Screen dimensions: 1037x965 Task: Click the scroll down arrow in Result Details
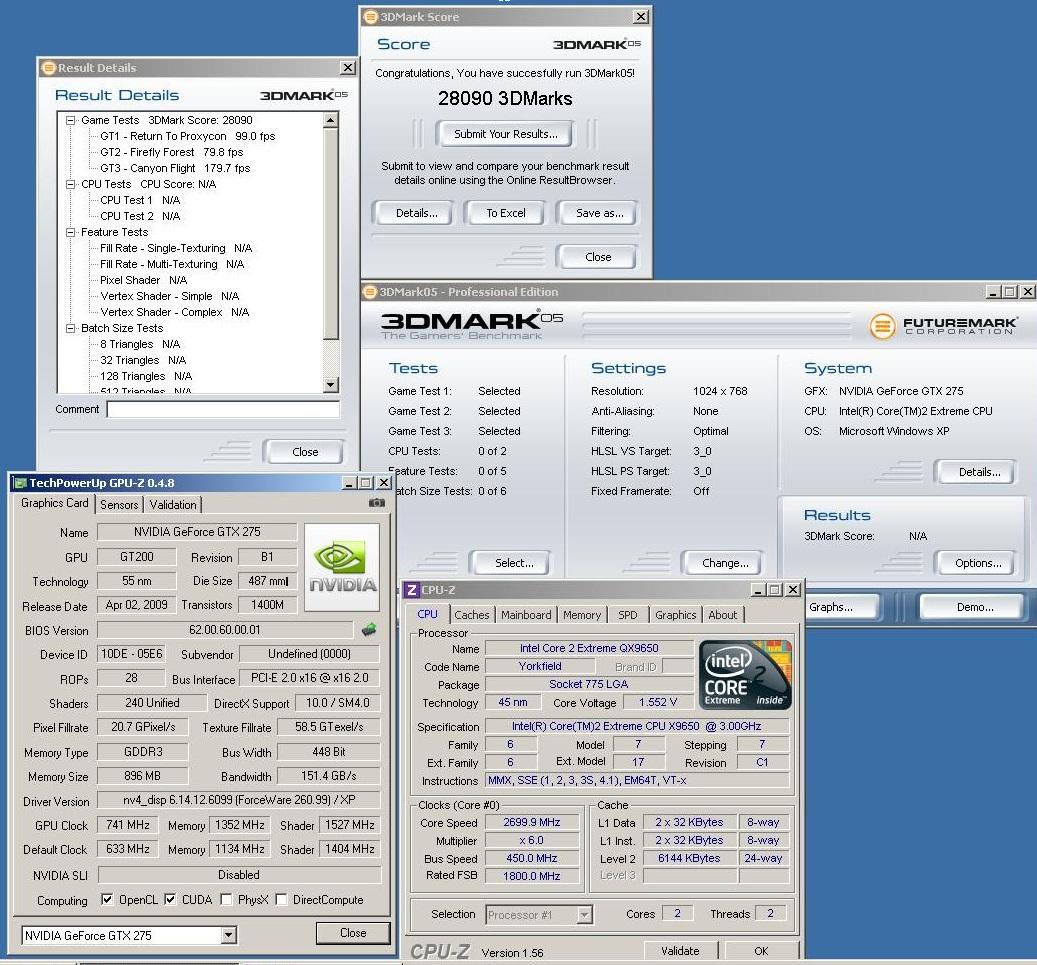(331, 385)
